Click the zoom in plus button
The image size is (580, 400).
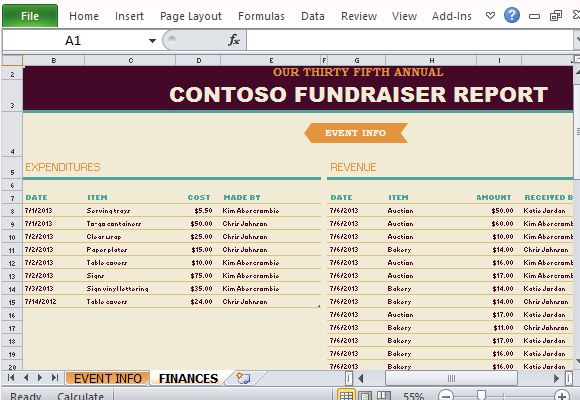pos(562,396)
